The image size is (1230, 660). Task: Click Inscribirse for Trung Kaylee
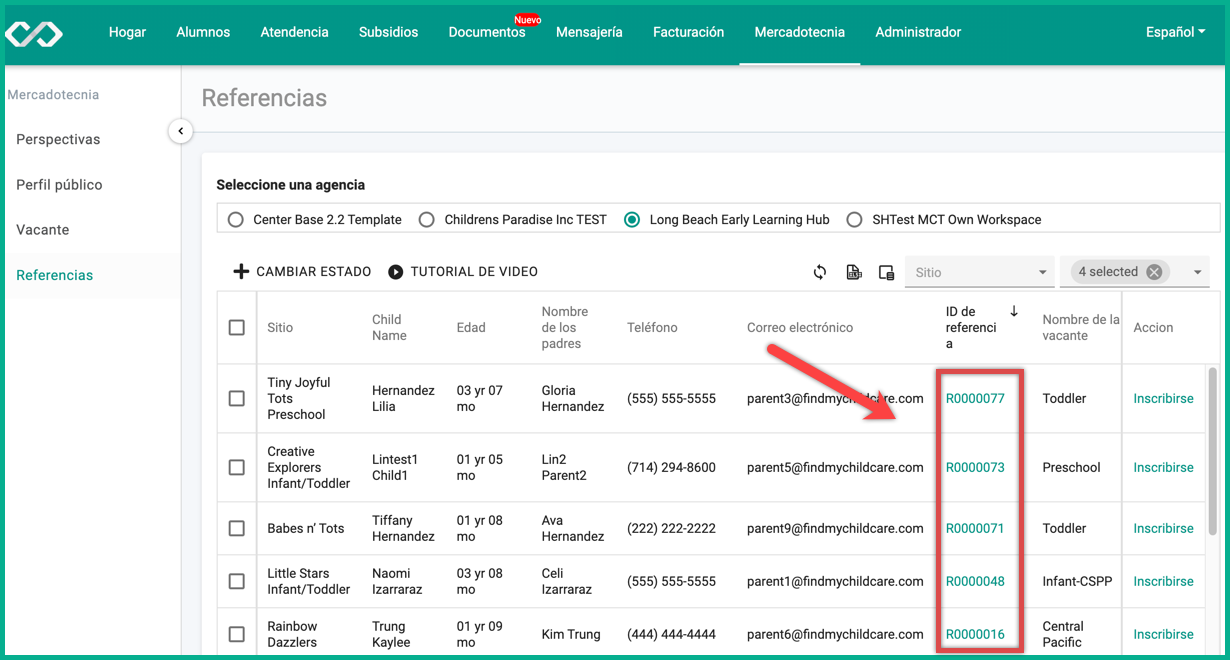(1163, 634)
